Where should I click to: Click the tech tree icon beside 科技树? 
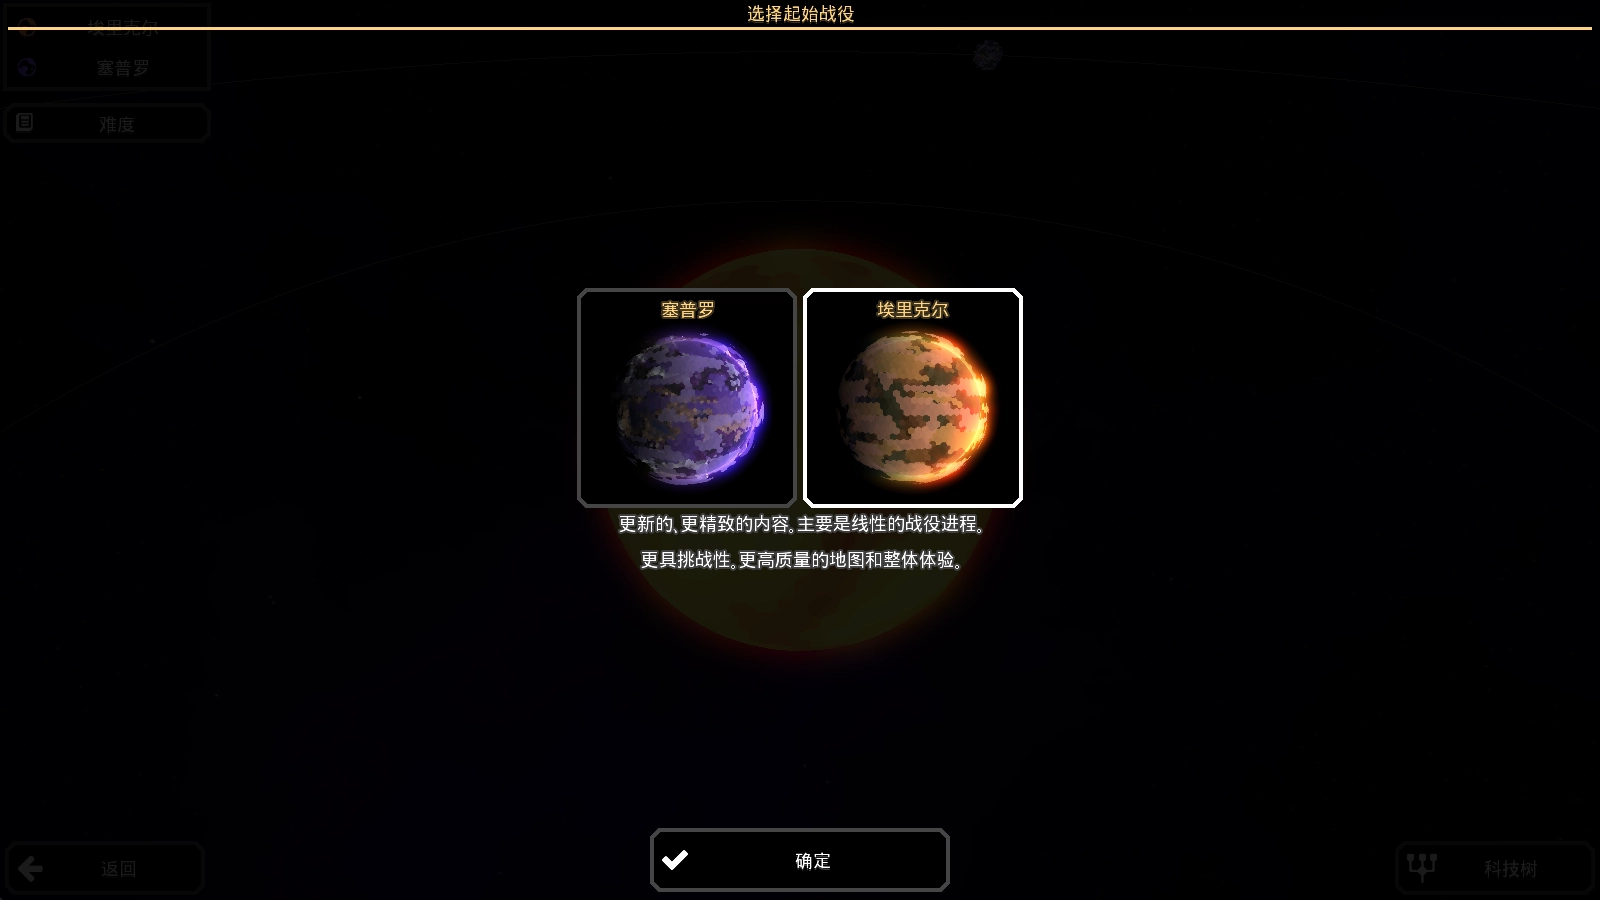(x=1421, y=867)
